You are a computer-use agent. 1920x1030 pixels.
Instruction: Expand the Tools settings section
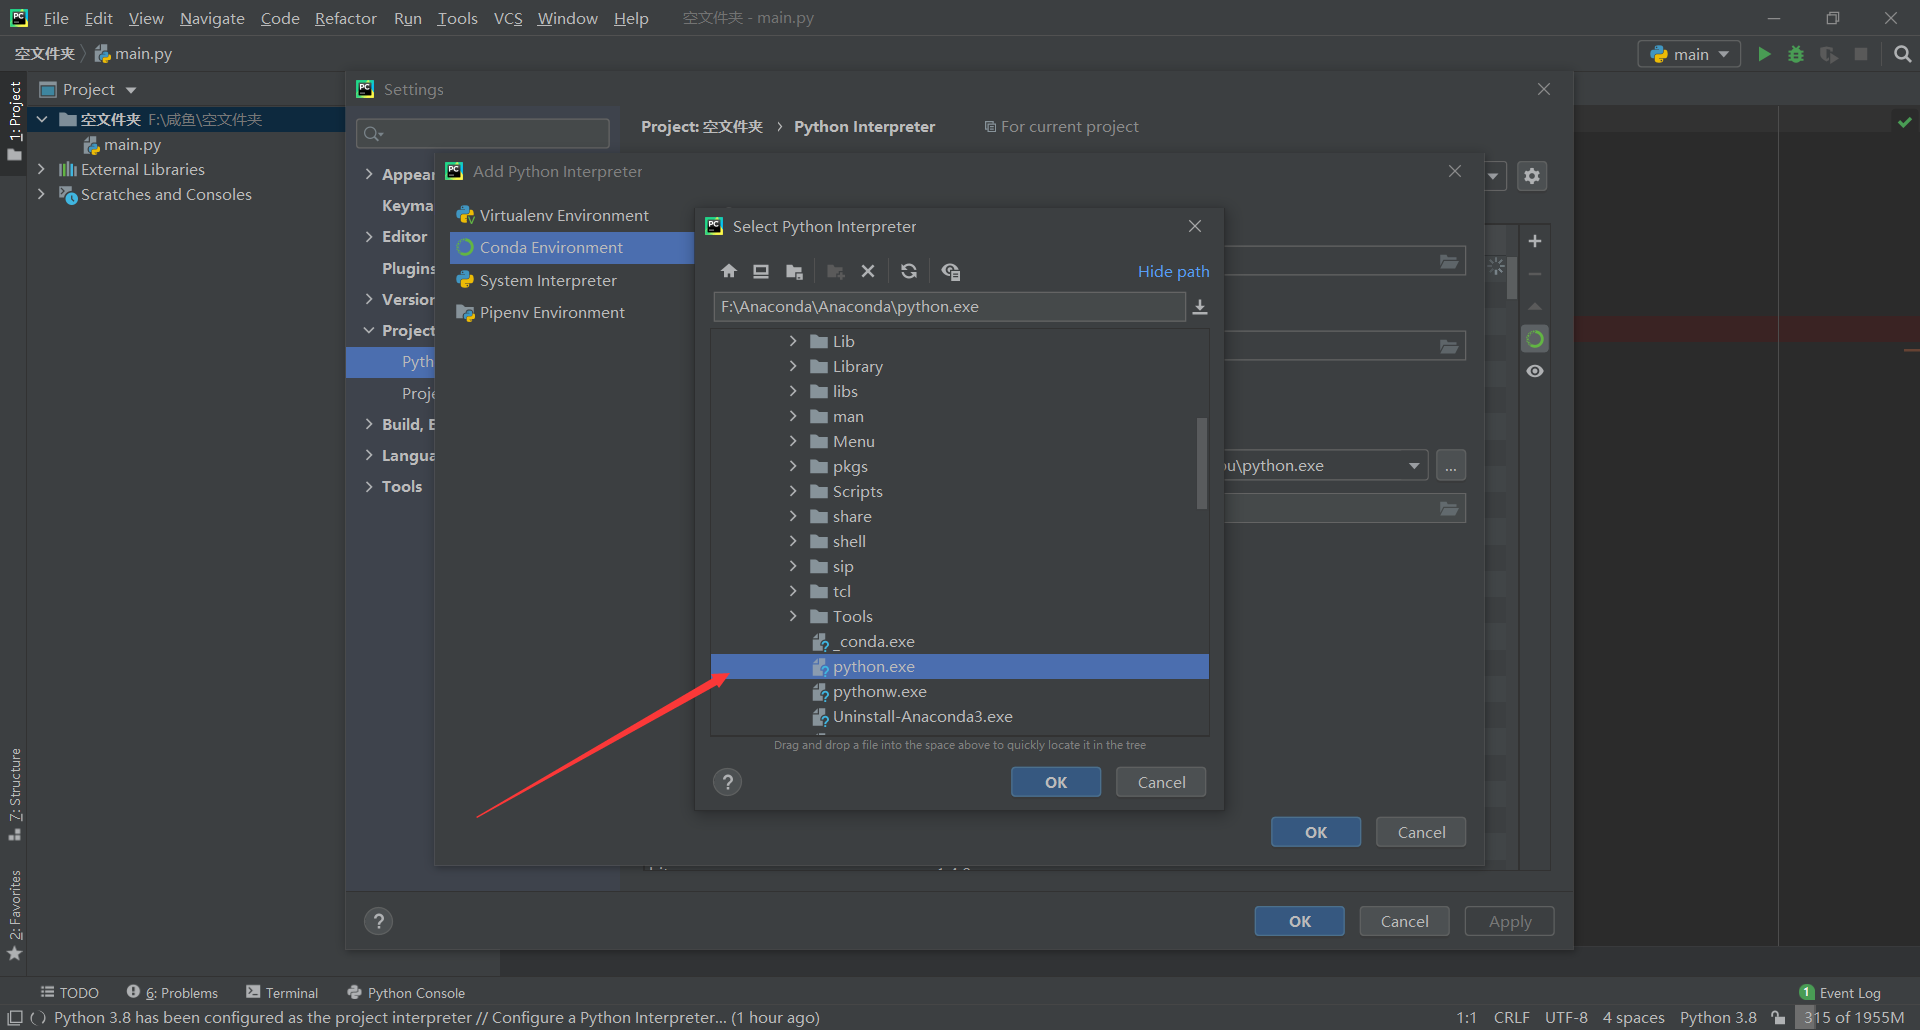click(x=369, y=487)
